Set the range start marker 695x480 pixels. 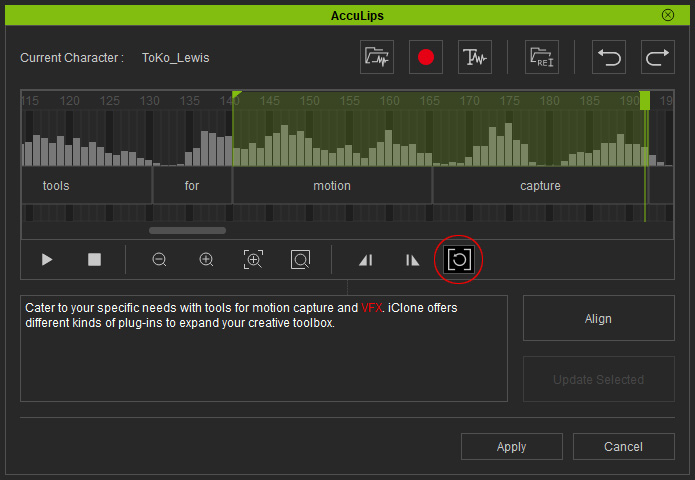click(x=366, y=260)
